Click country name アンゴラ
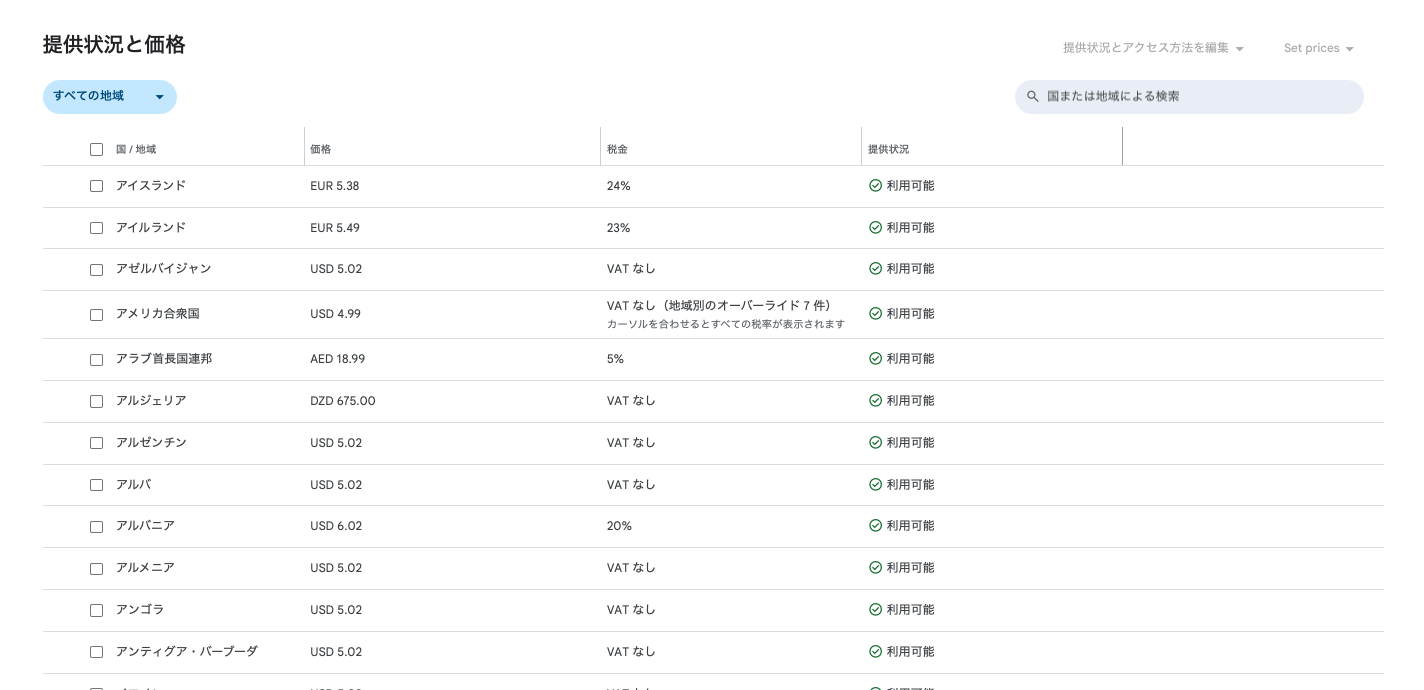1424x690 pixels. [140, 610]
